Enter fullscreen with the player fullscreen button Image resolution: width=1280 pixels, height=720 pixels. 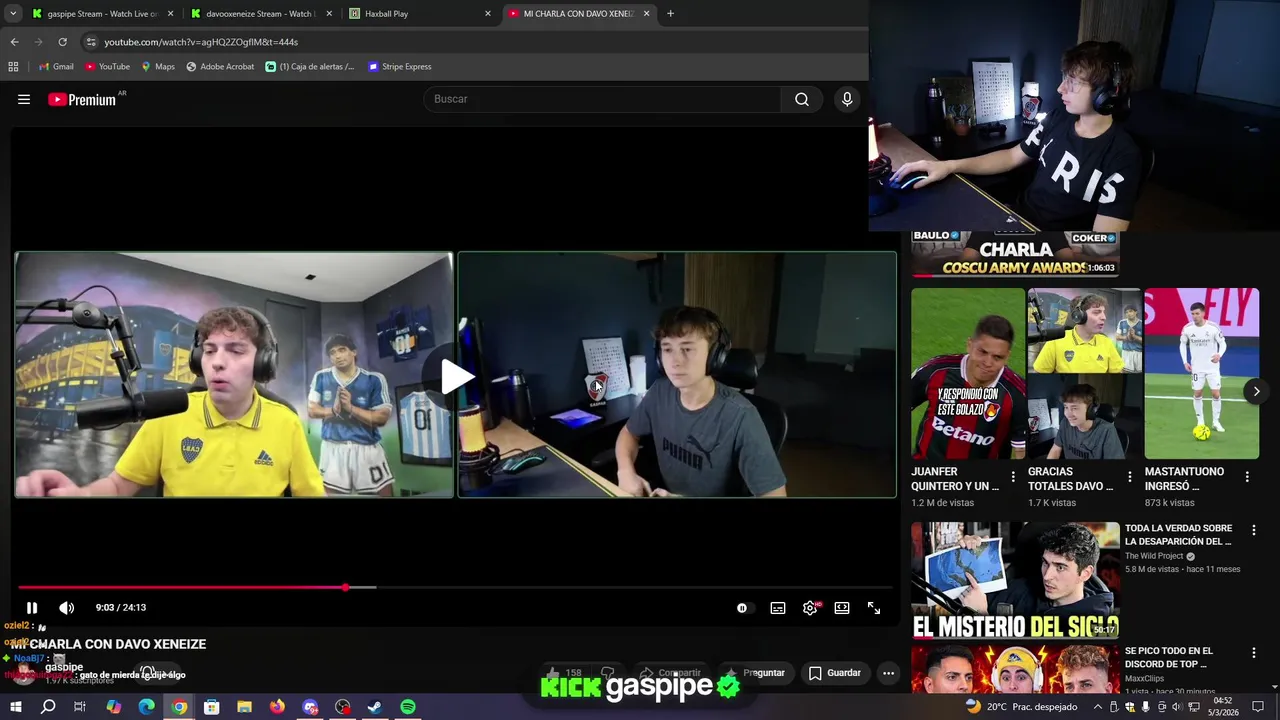[874, 608]
